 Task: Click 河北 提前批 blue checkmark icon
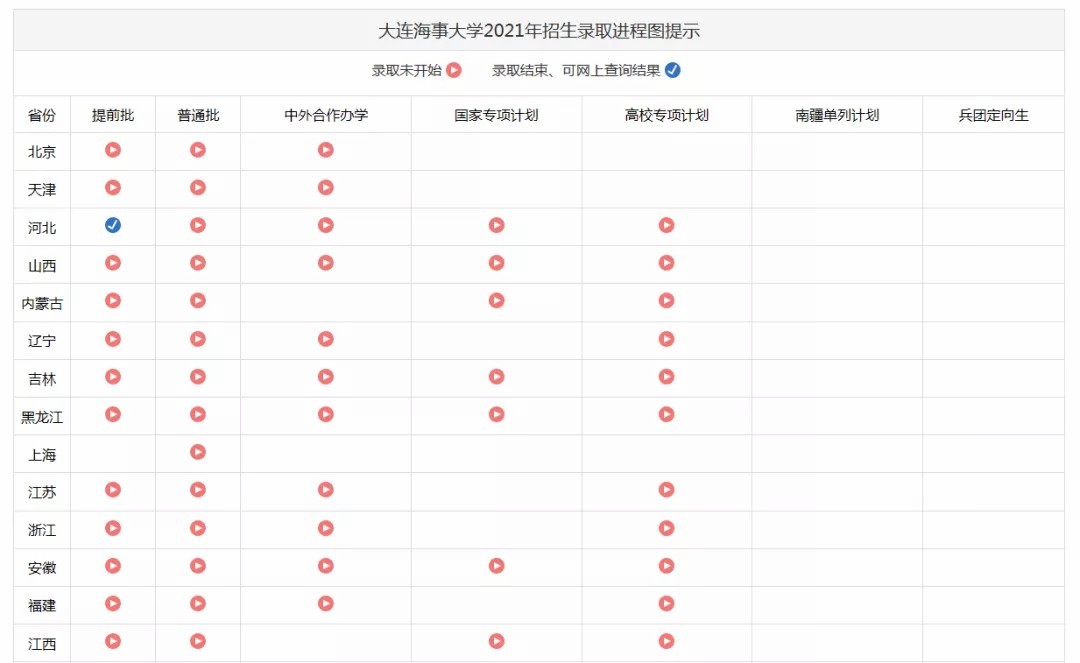coord(113,225)
